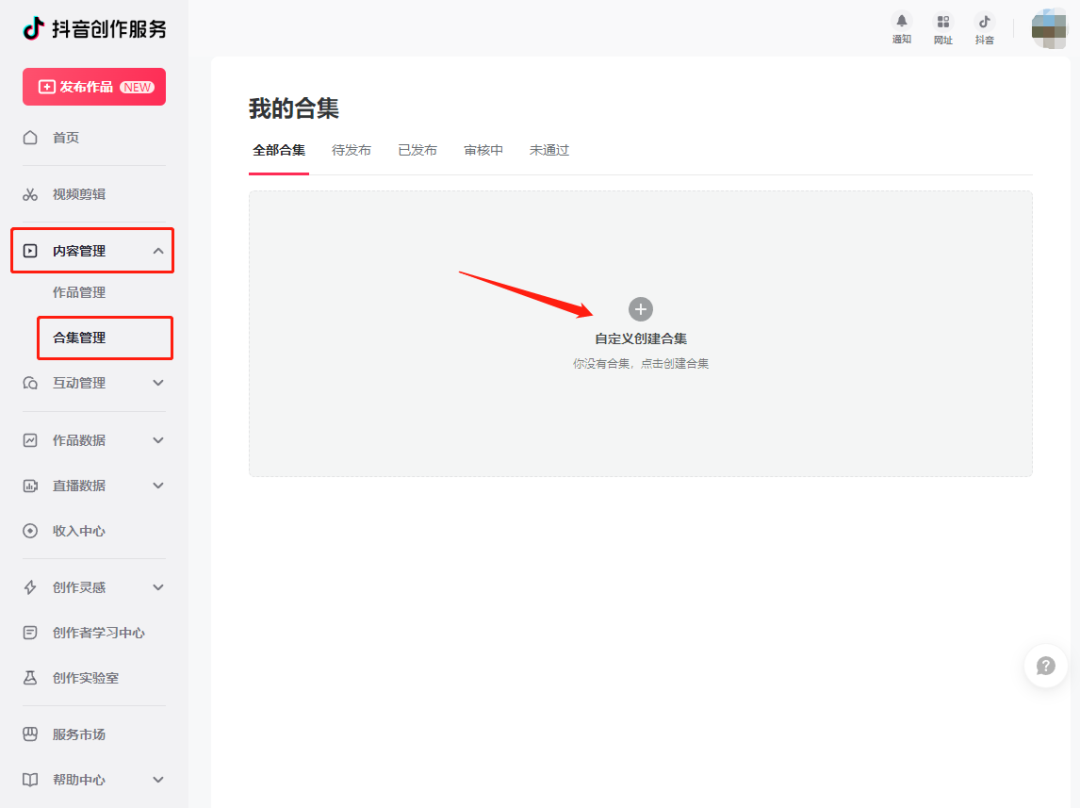1080x808 pixels.
Task: Open the 抖音 shortcut icon in header
Action: [x=984, y=23]
